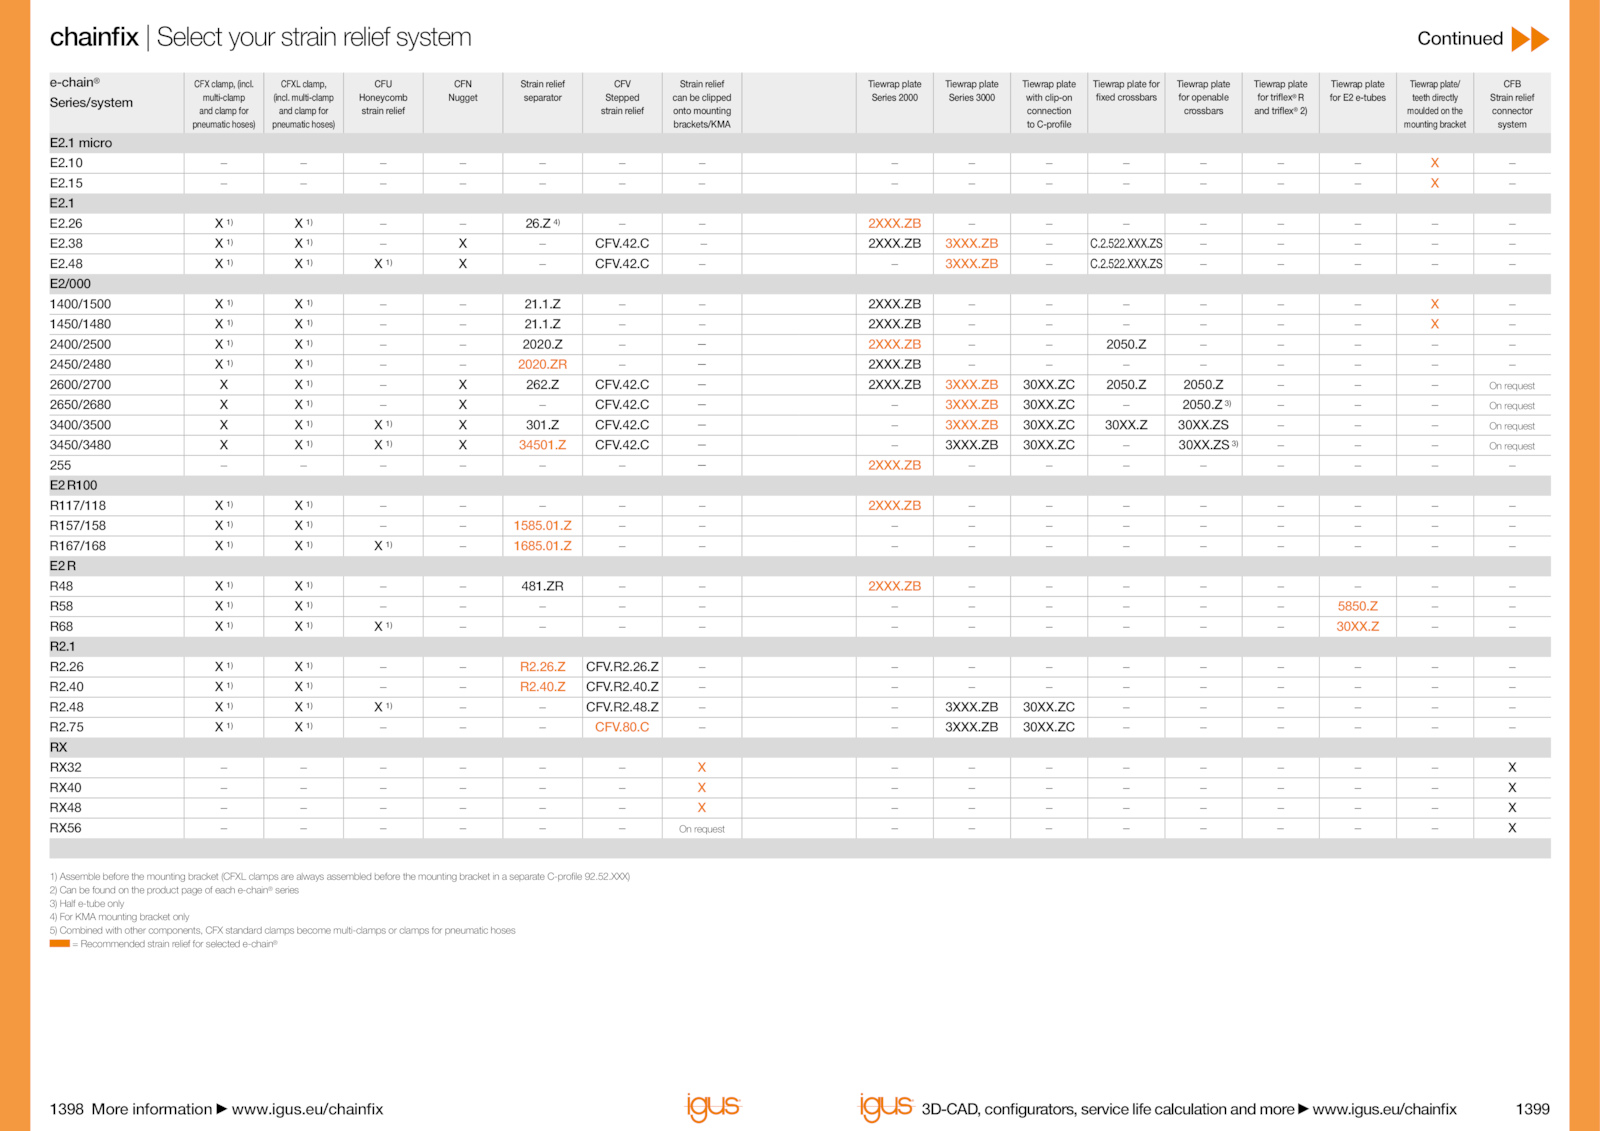Click the orange 'CFV.80.C' value
The image size is (1600, 1131).
pyautogui.click(x=622, y=727)
